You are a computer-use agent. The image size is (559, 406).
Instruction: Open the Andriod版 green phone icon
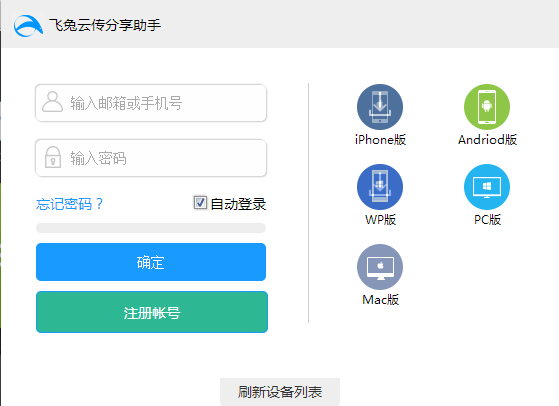coord(487,107)
